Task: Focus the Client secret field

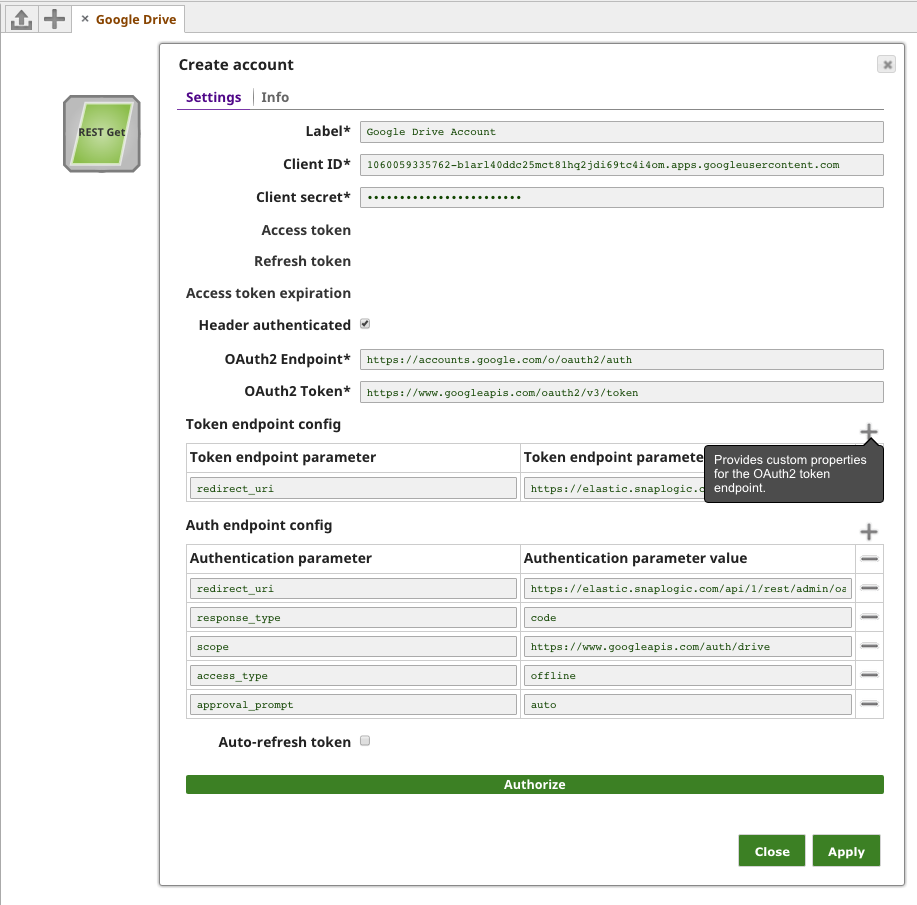Action: pos(621,197)
